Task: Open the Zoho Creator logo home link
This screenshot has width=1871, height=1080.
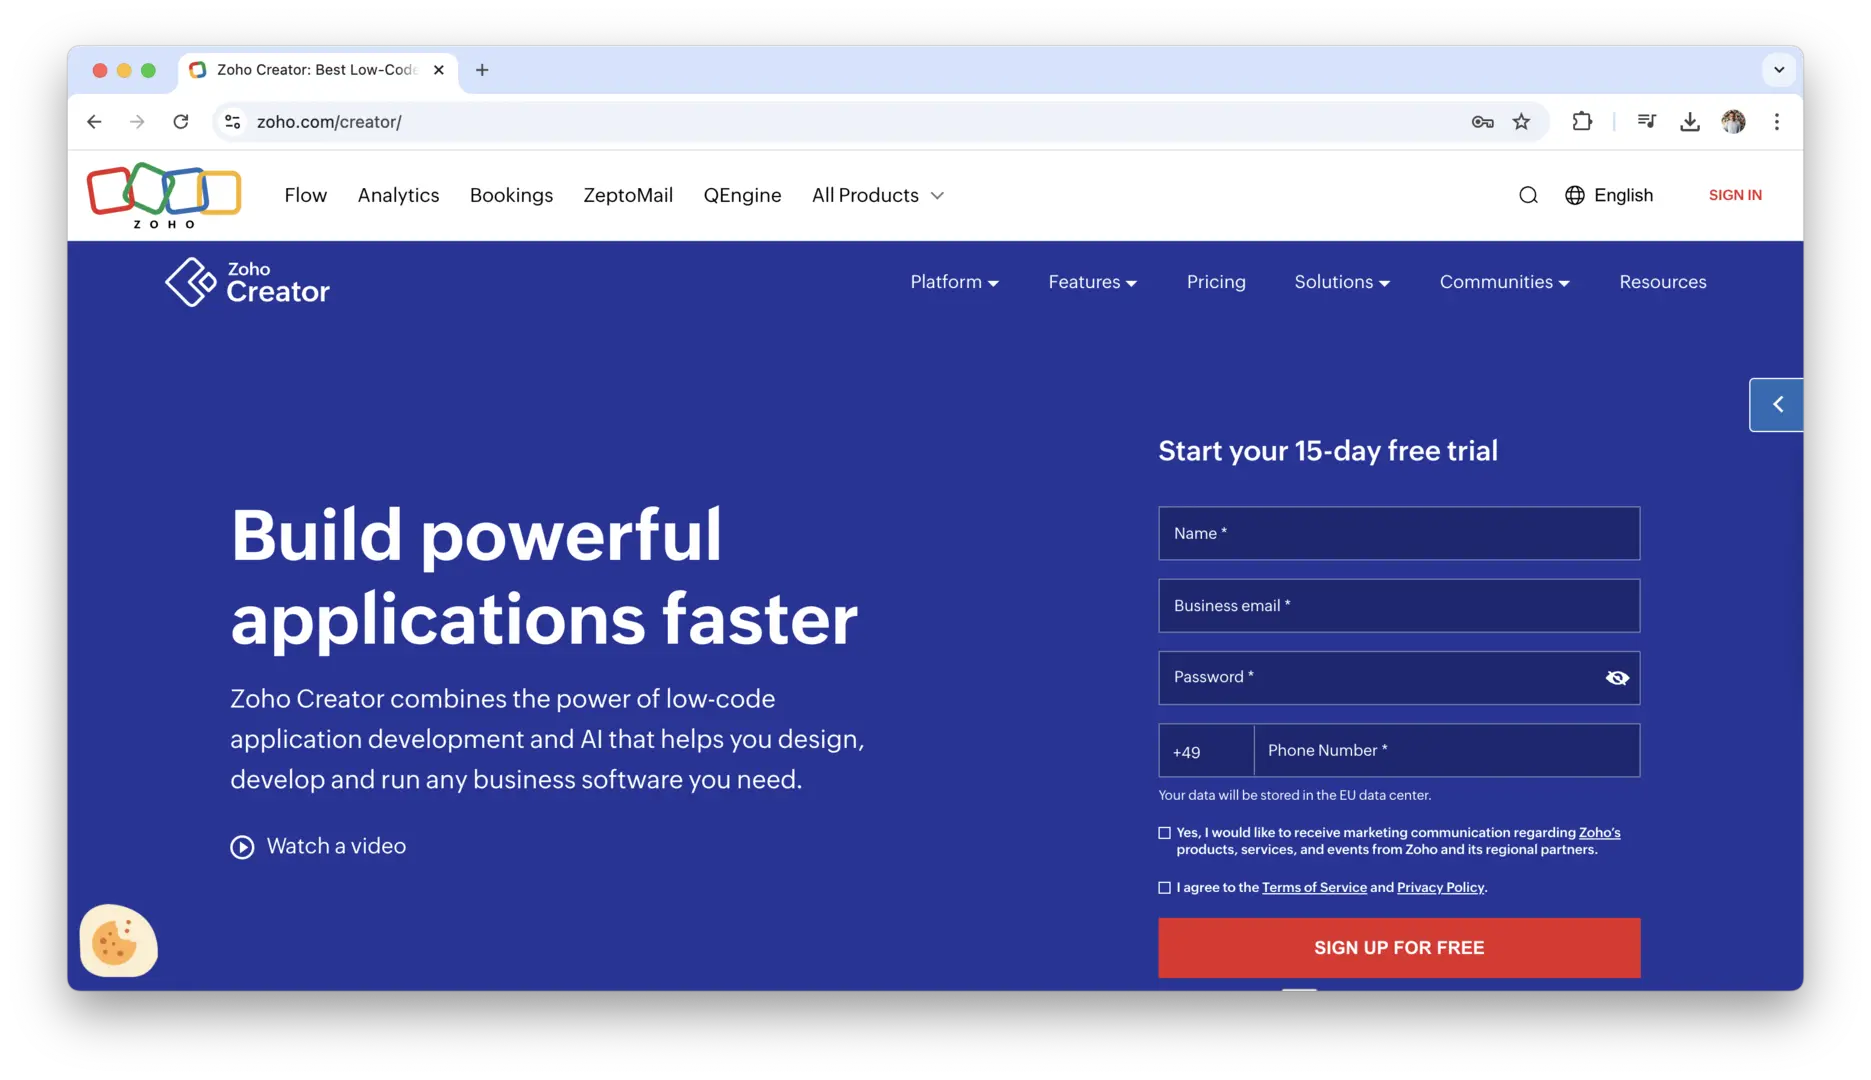Action: 247,282
